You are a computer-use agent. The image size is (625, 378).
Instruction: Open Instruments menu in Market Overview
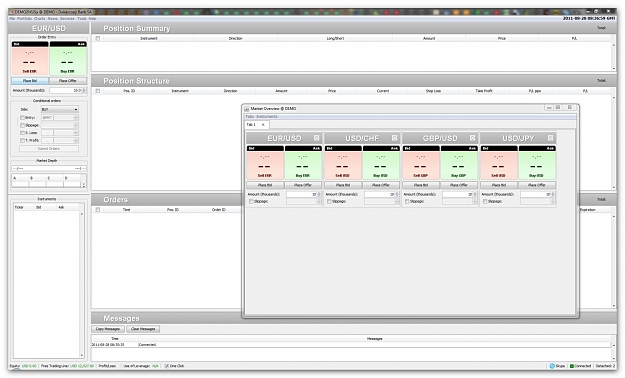267,116
